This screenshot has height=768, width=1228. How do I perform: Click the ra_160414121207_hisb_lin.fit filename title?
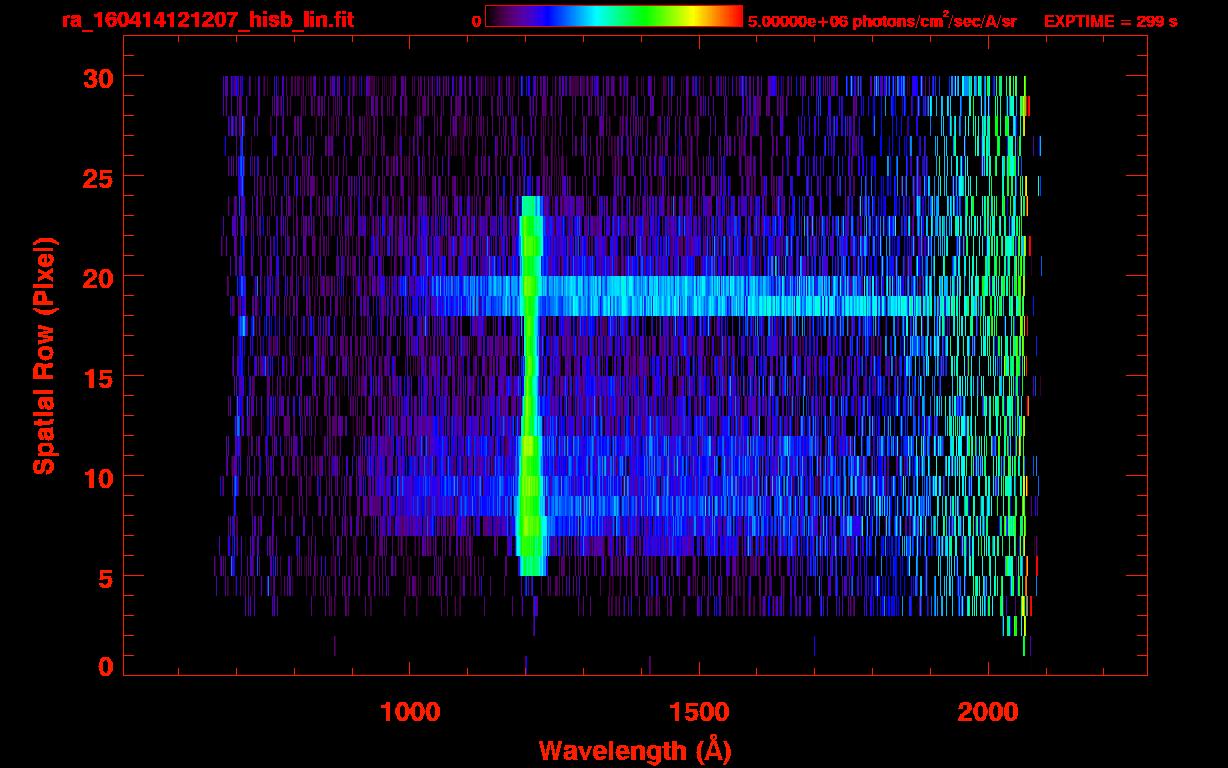207,21
